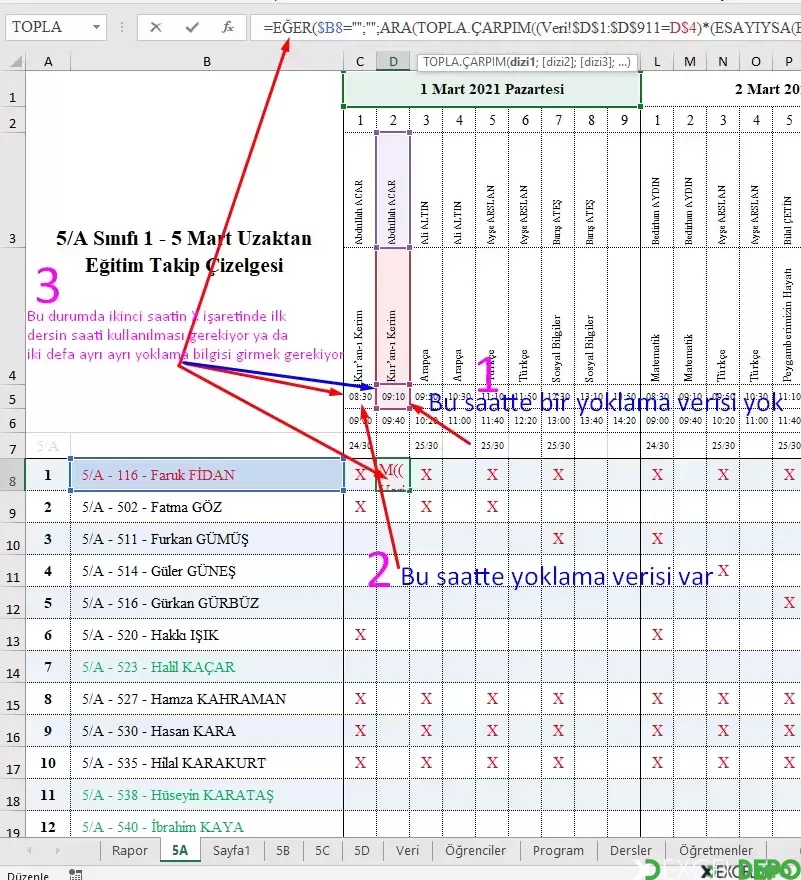Viewport: 801px width, 880px height.
Task: Open the Dersler sheet tab
Action: [x=631, y=850]
